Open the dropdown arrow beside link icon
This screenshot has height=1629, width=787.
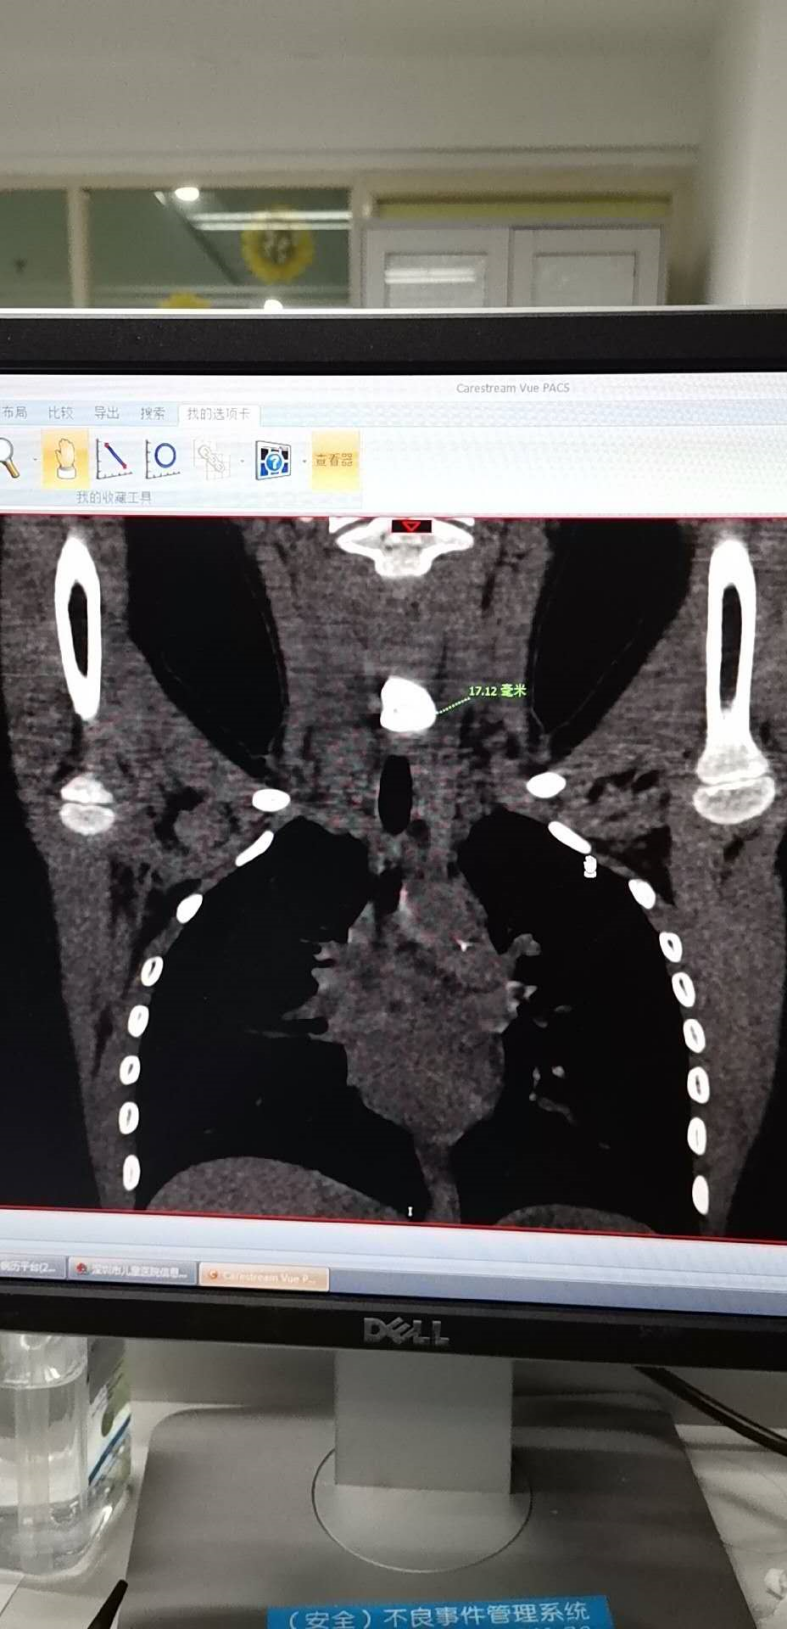[243, 462]
